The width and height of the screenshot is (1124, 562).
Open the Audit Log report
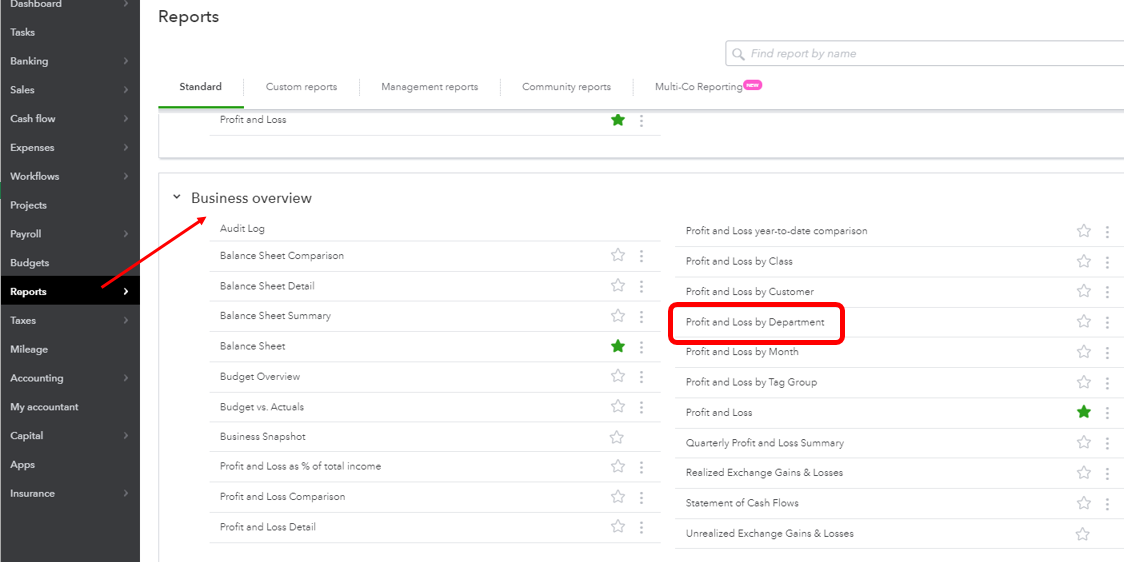tap(242, 229)
